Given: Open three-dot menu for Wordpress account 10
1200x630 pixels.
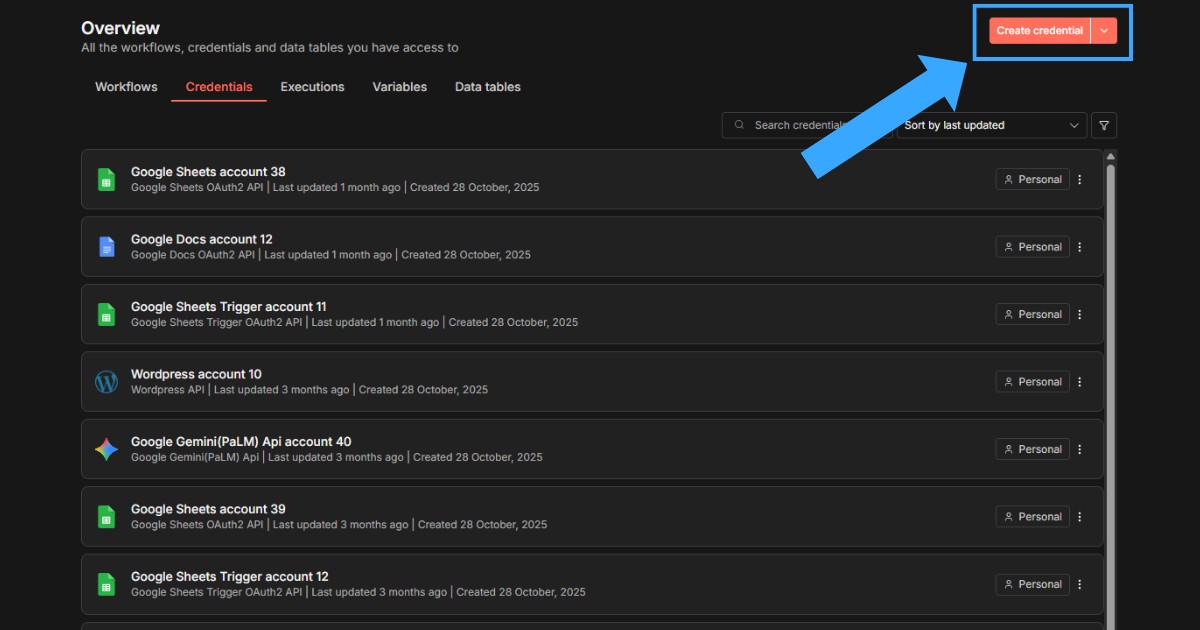Looking at the screenshot, I should (1079, 382).
